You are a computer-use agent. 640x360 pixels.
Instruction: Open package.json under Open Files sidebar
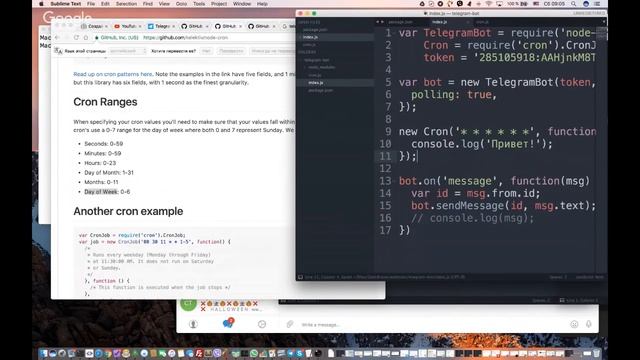(315, 29)
